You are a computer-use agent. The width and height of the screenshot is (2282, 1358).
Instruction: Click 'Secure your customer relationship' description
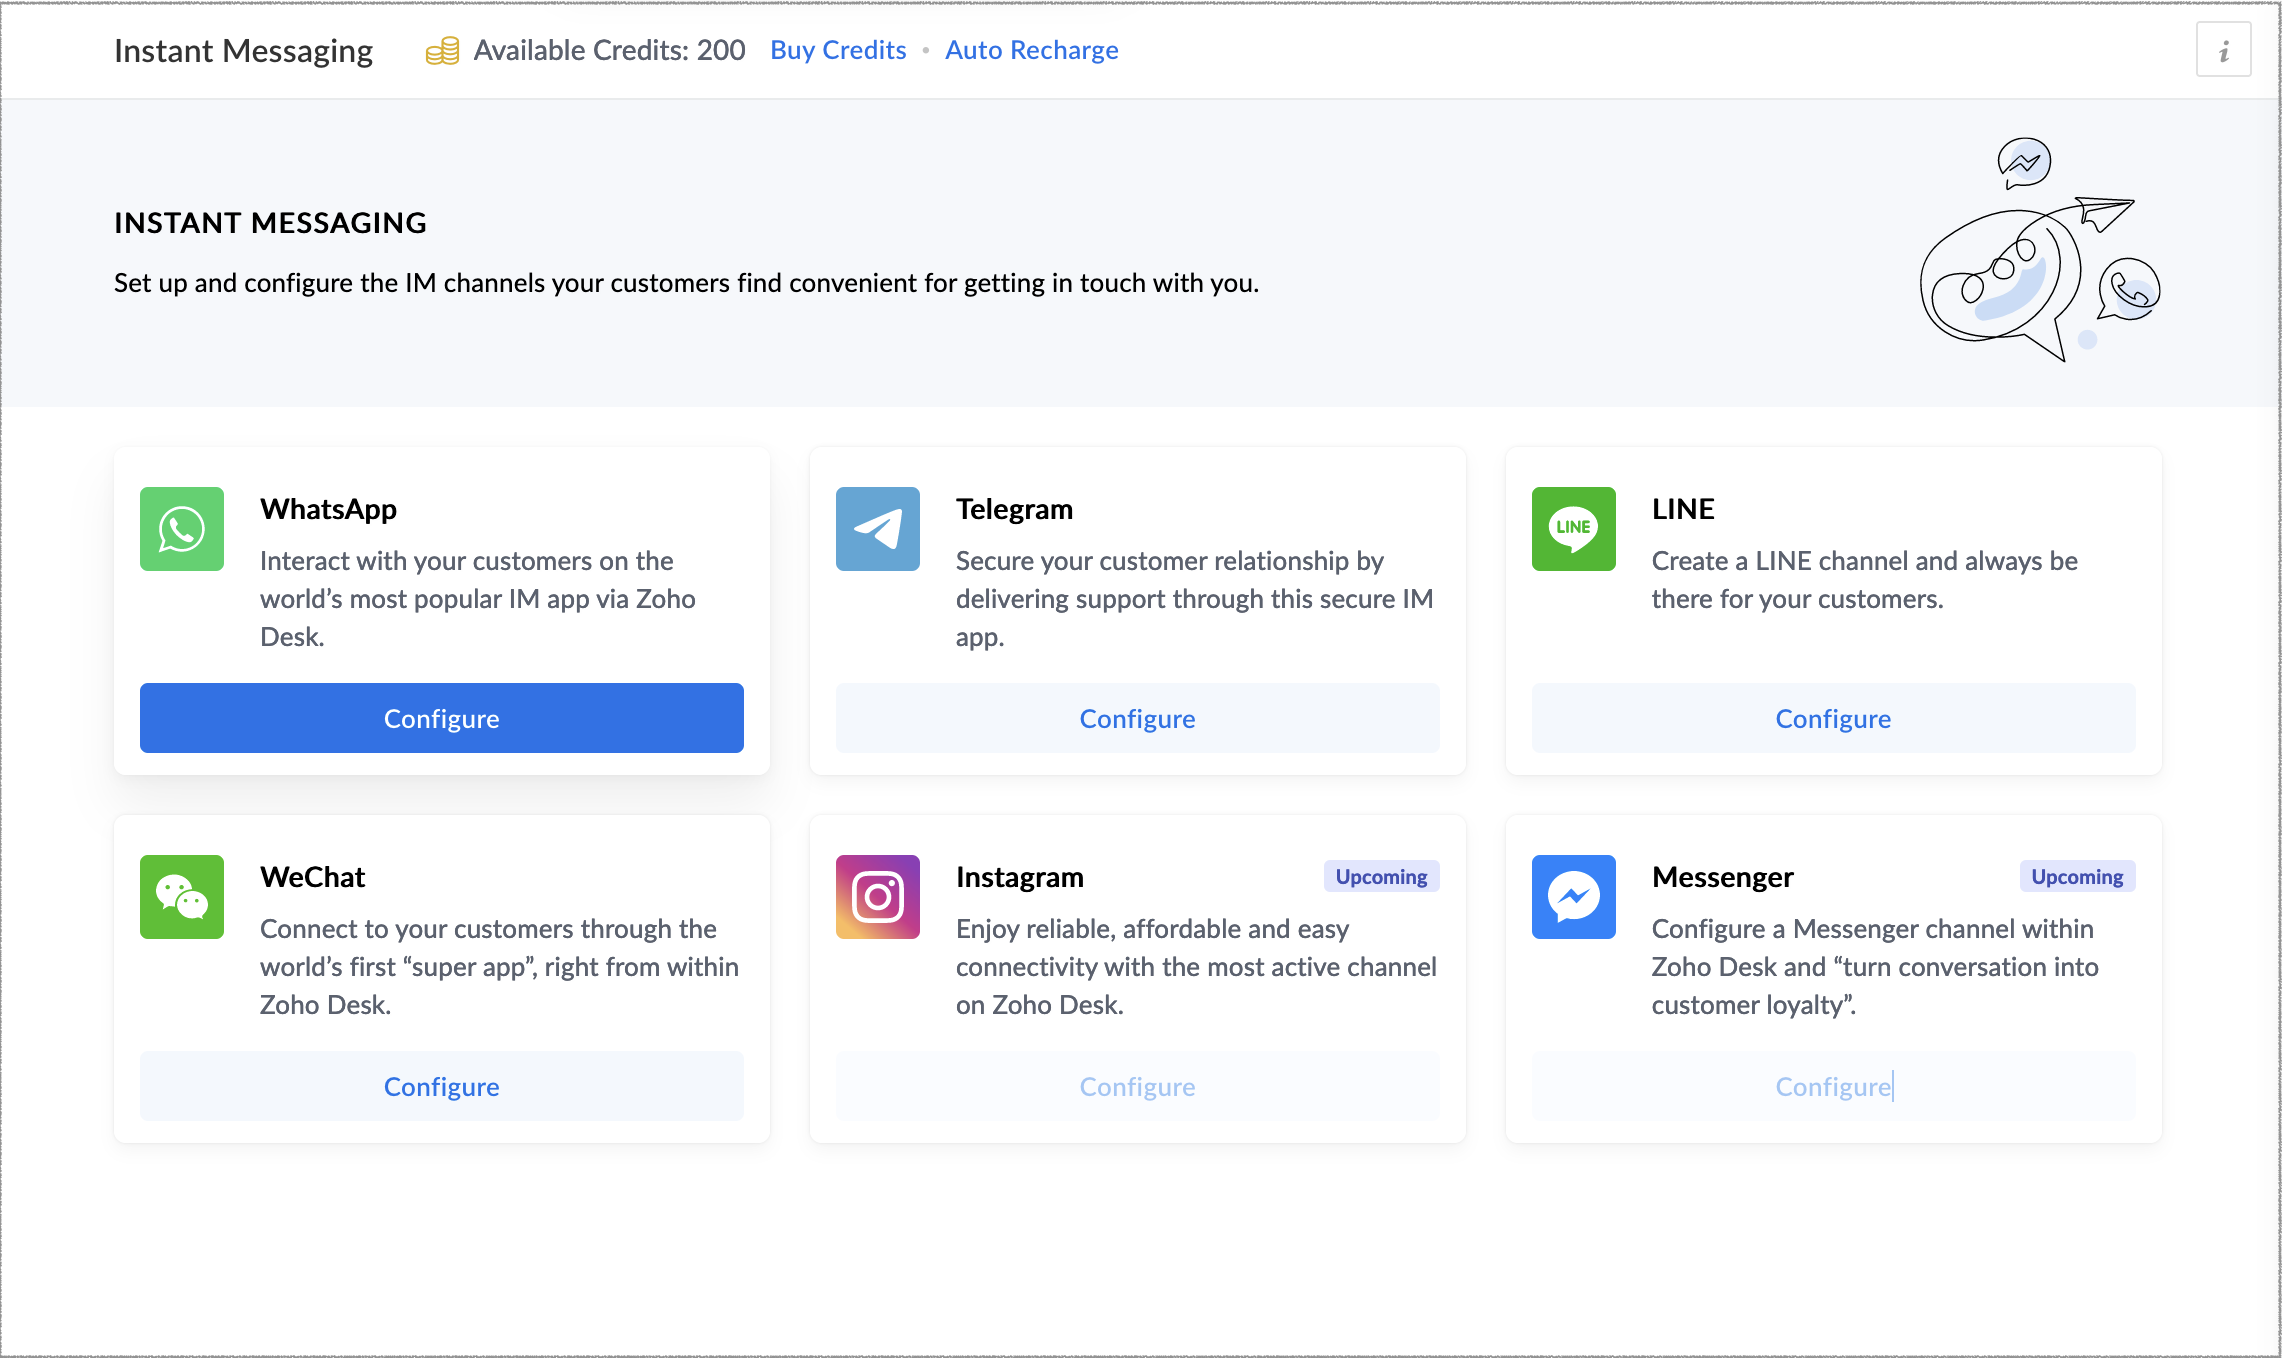tap(1195, 599)
